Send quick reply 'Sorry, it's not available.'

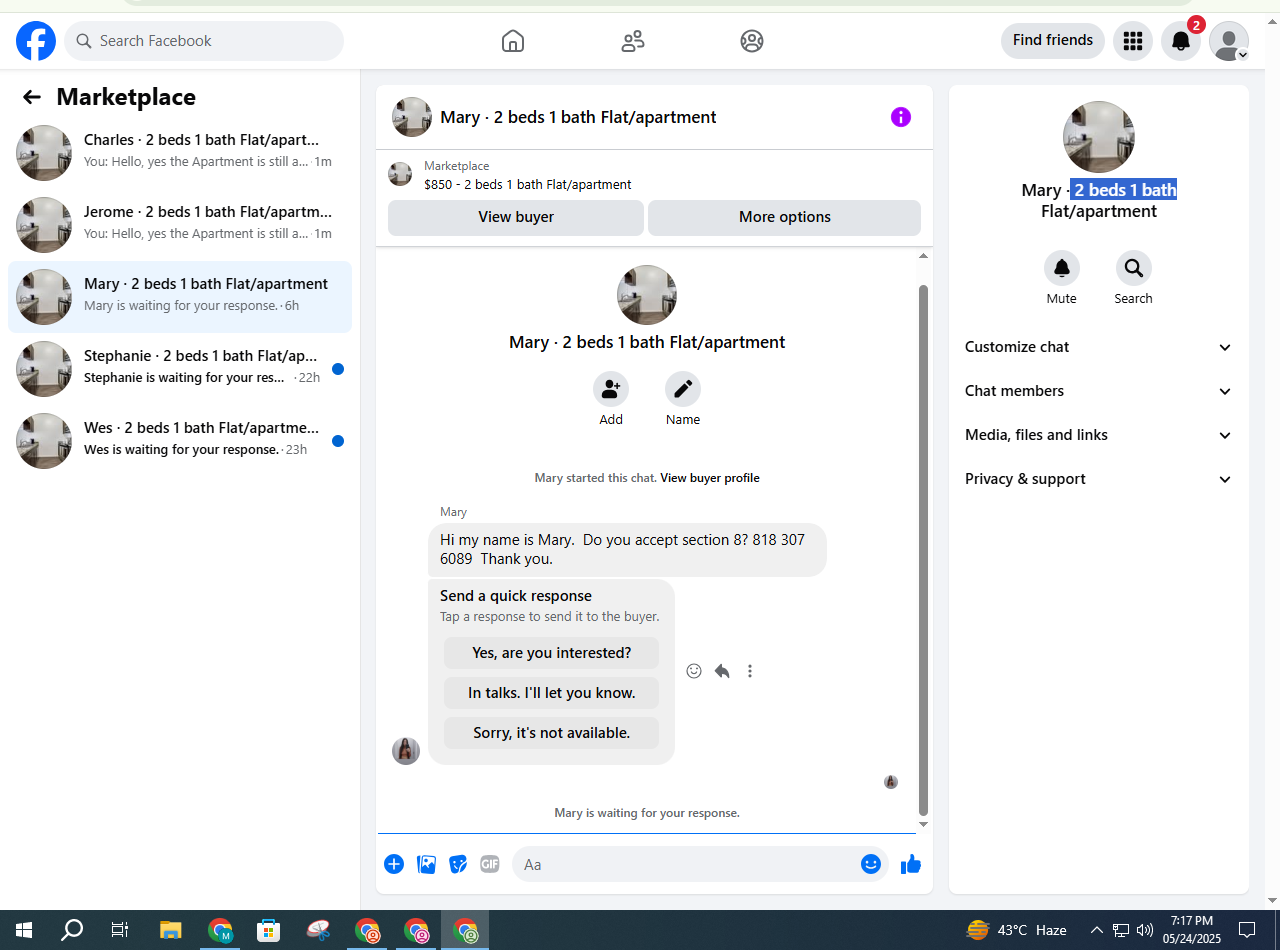point(552,733)
